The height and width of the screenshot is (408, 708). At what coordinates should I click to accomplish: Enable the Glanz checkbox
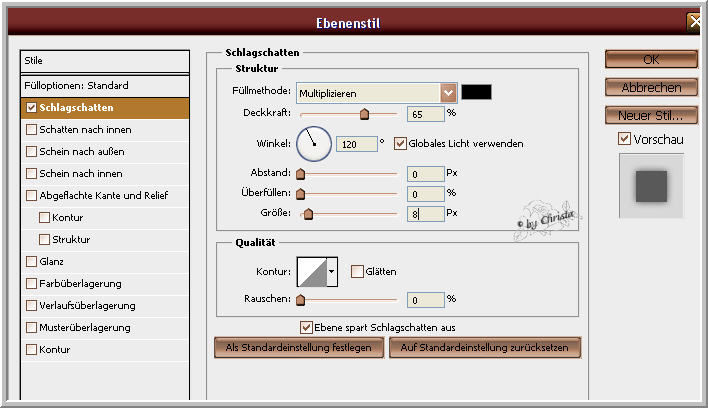click(x=31, y=261)
